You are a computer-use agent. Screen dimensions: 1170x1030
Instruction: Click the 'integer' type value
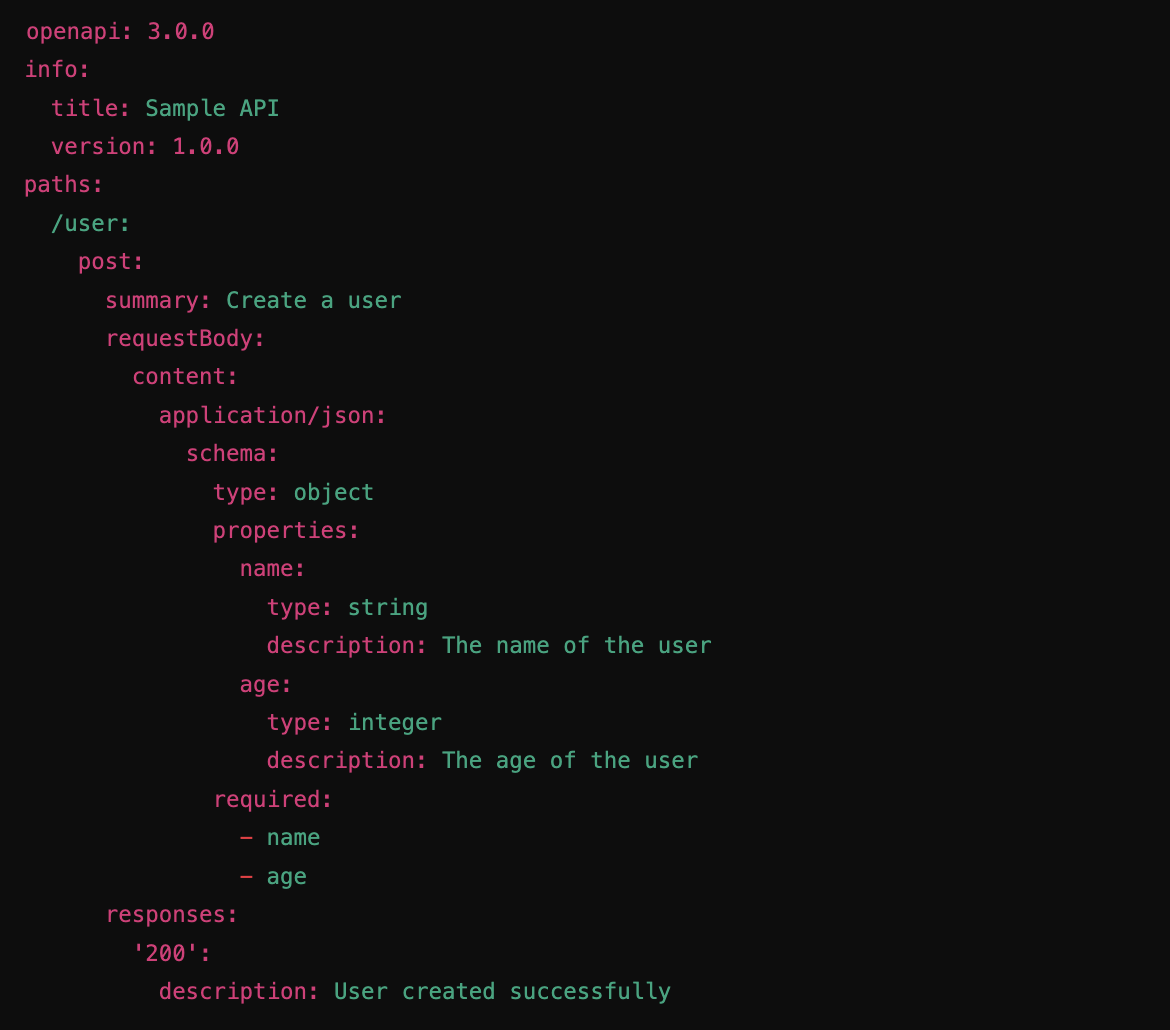pos(394,722)
